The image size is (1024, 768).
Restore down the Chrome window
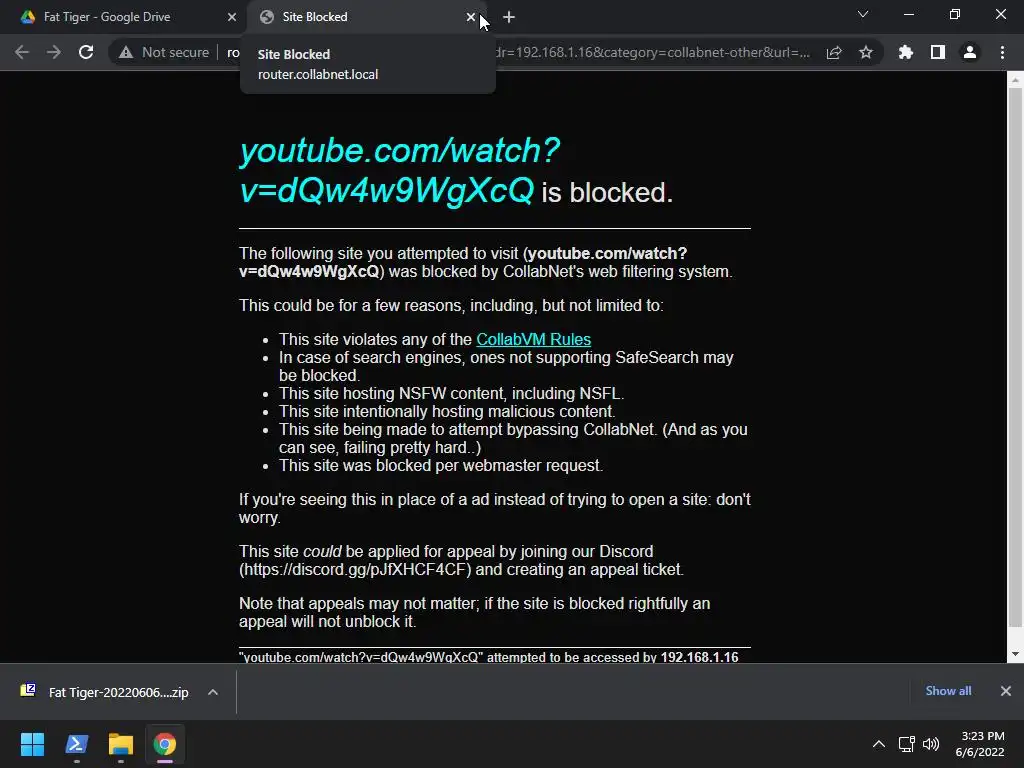click(x=955, y=14)
